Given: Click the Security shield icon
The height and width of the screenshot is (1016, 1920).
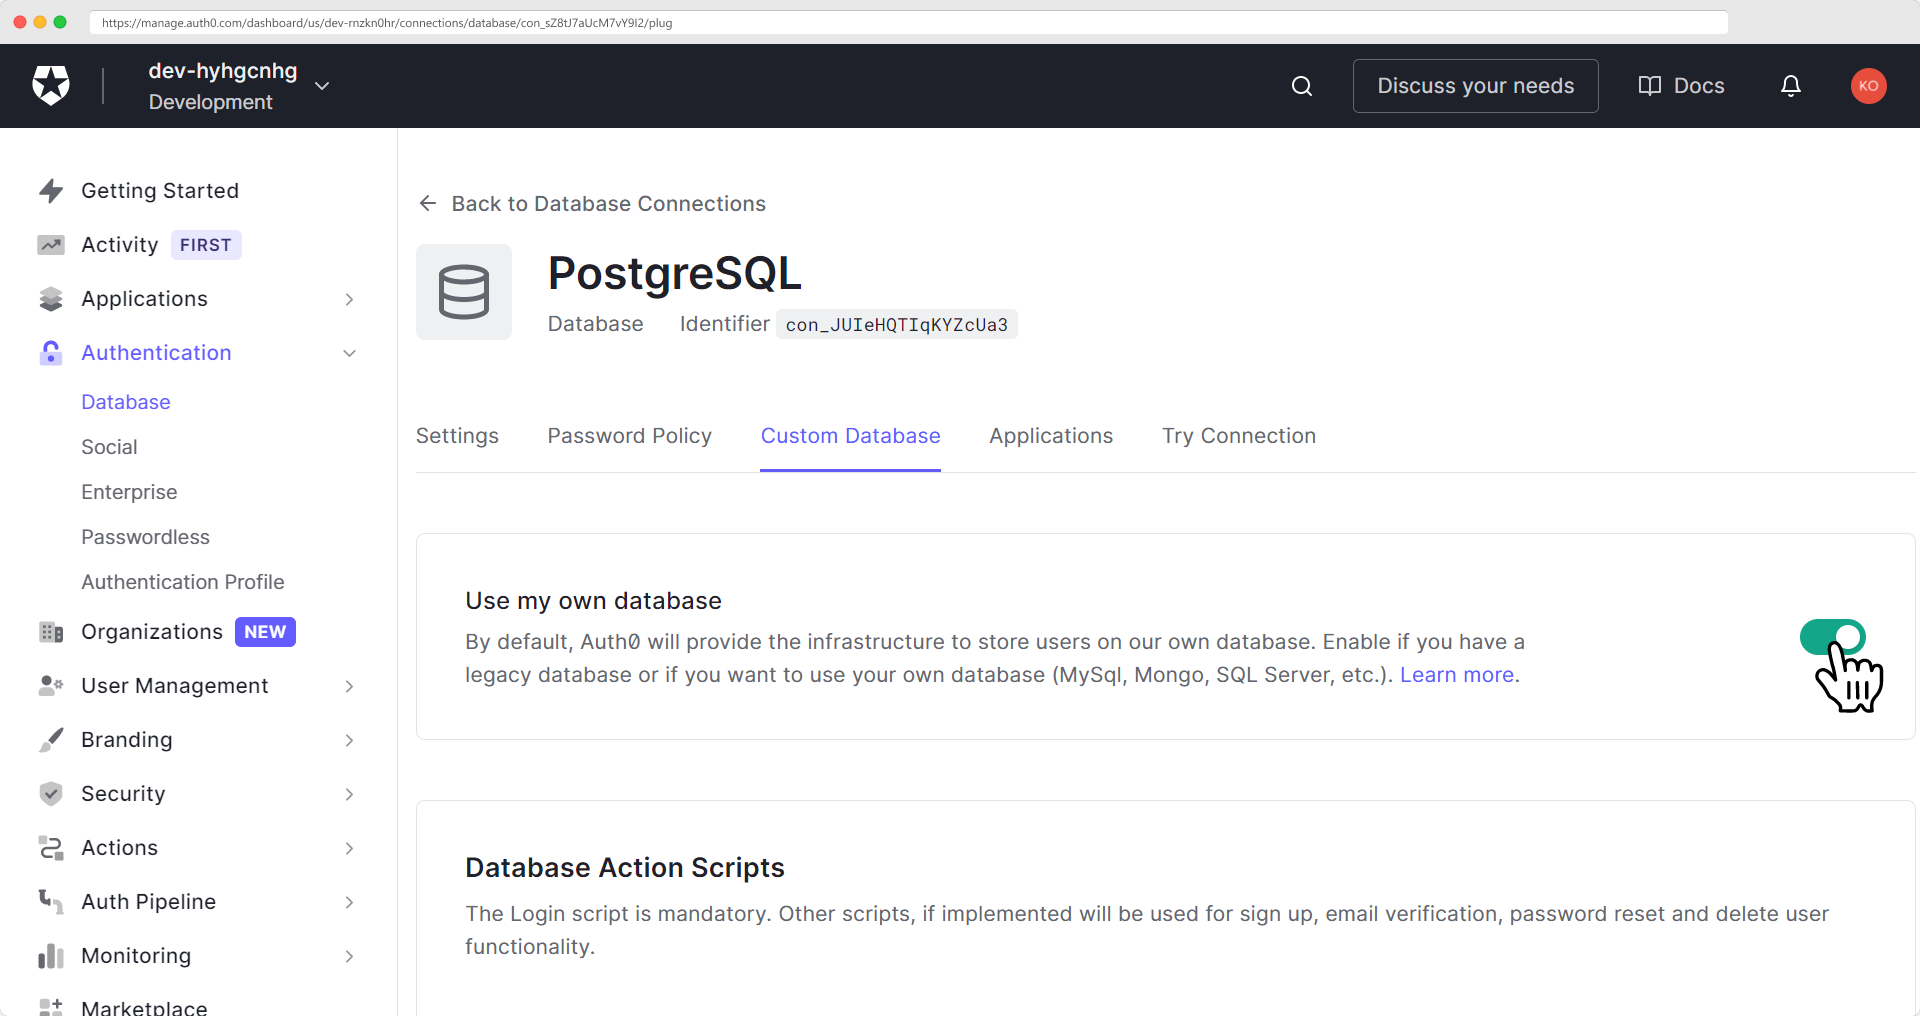Looking at the screenshot, I should (x=51, y=794).
